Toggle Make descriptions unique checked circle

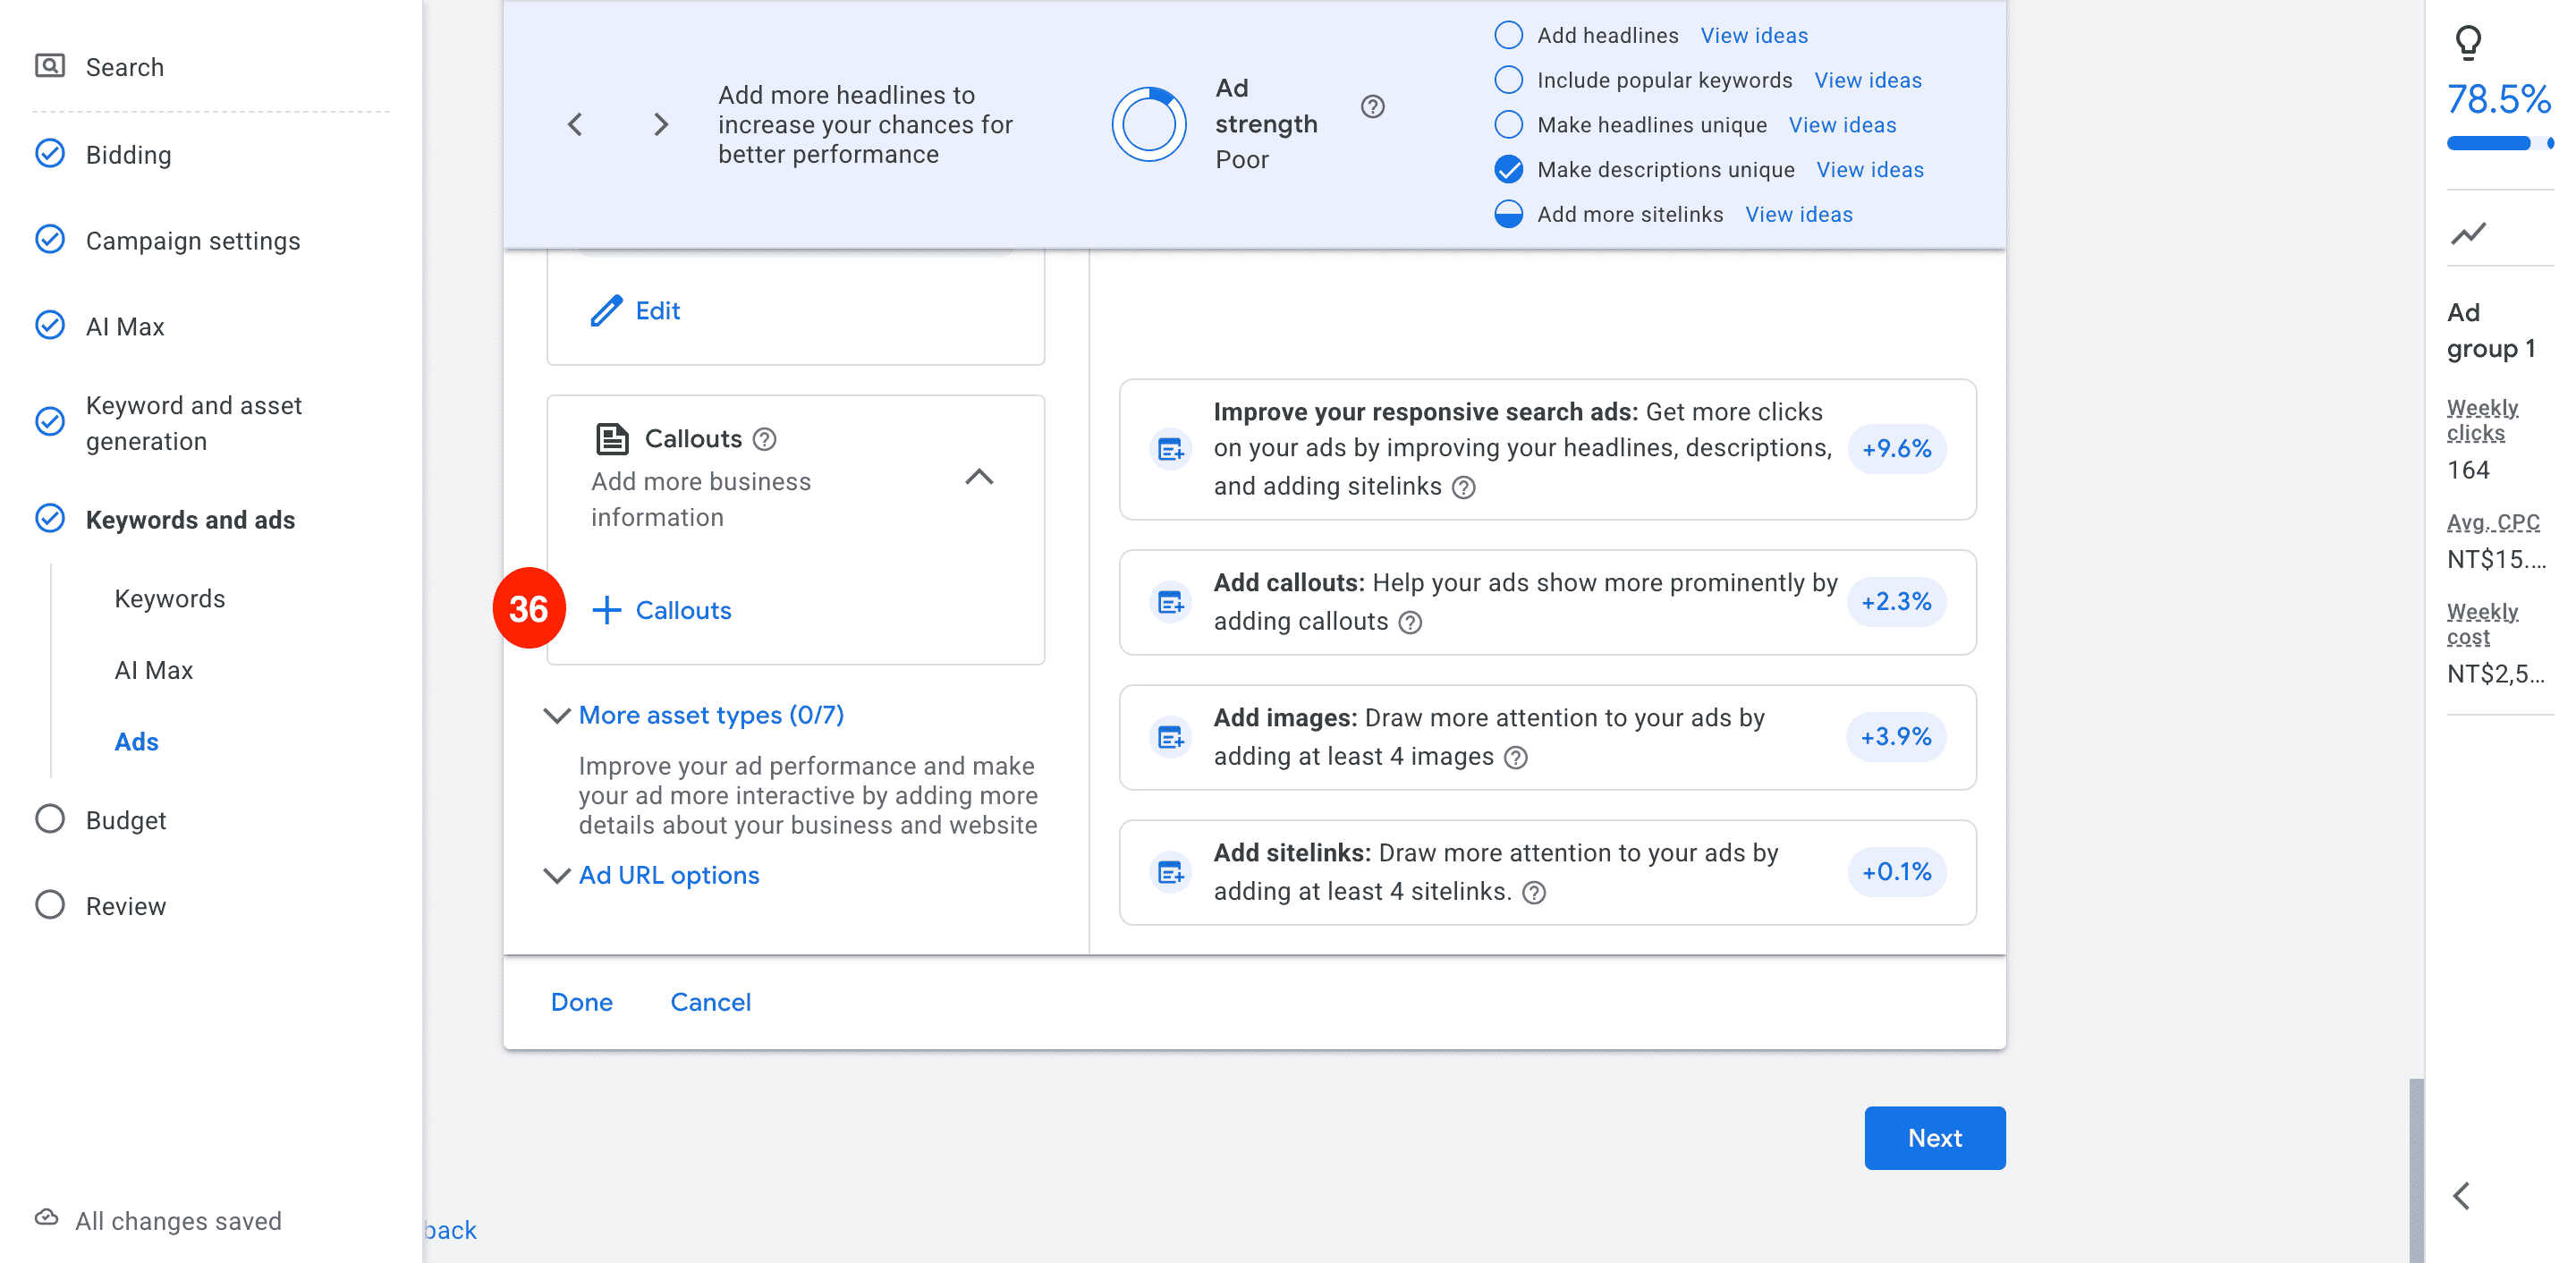pyautogui.click(x=1508, y=170)
